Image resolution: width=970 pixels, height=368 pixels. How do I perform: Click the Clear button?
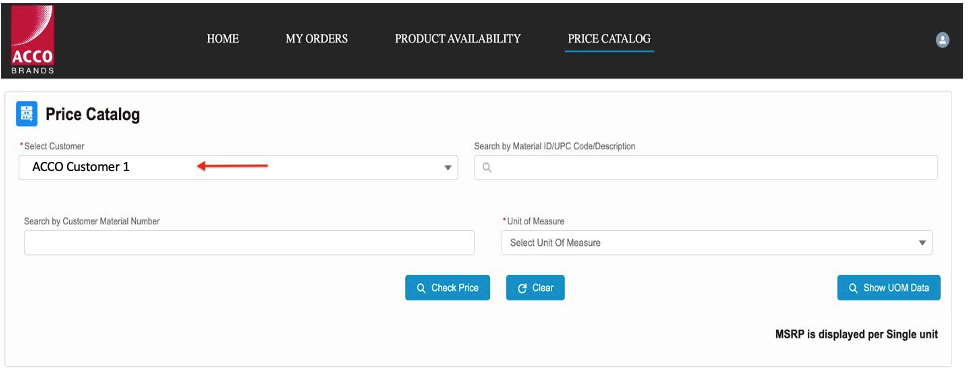click(535, 288)
